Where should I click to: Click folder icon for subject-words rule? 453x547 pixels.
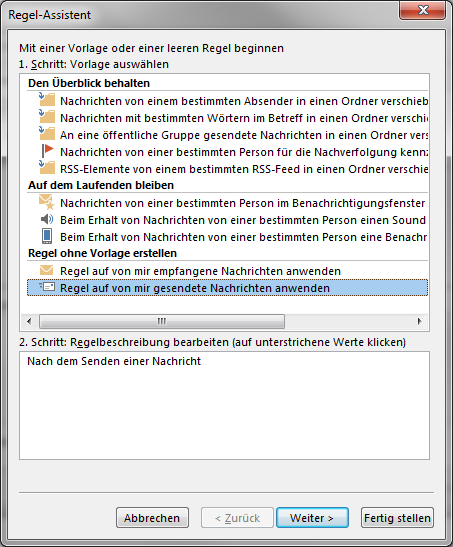(47, 117)
